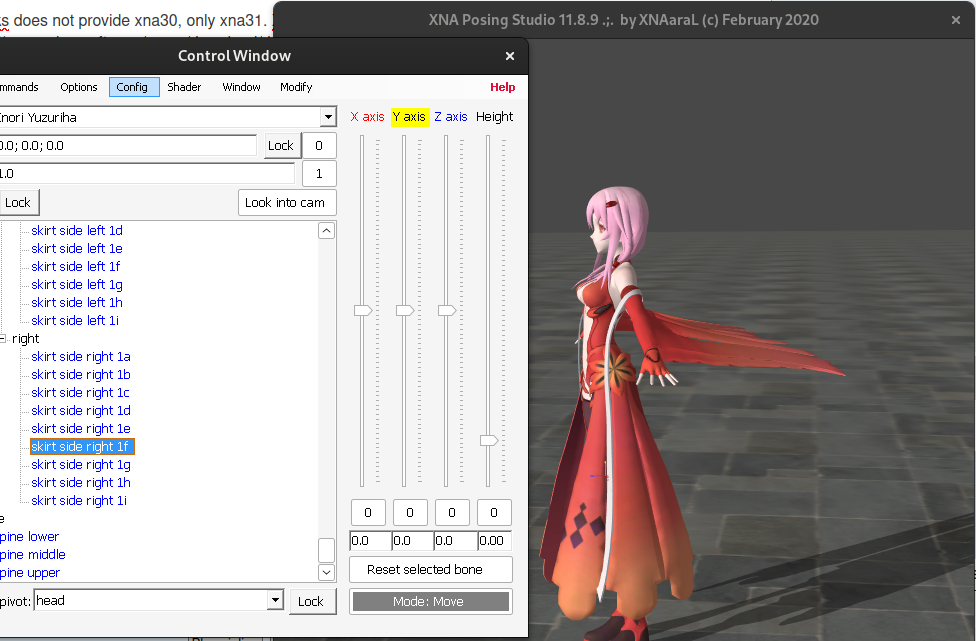The height and width of the screenshot is (641, 976).
Task: Open the Config menu
Action: pyautogui.click(x=134, y=87)
